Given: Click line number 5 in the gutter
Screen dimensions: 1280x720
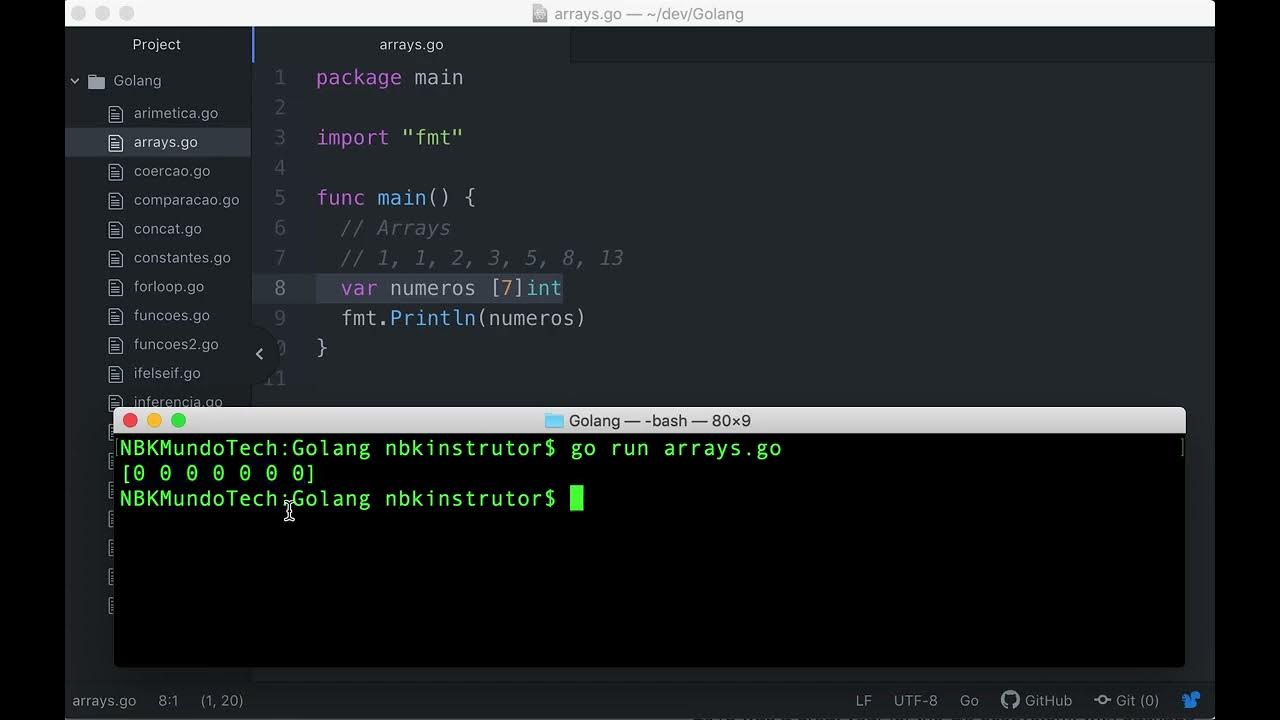Looking at the screenshot, I should (280, 198).
